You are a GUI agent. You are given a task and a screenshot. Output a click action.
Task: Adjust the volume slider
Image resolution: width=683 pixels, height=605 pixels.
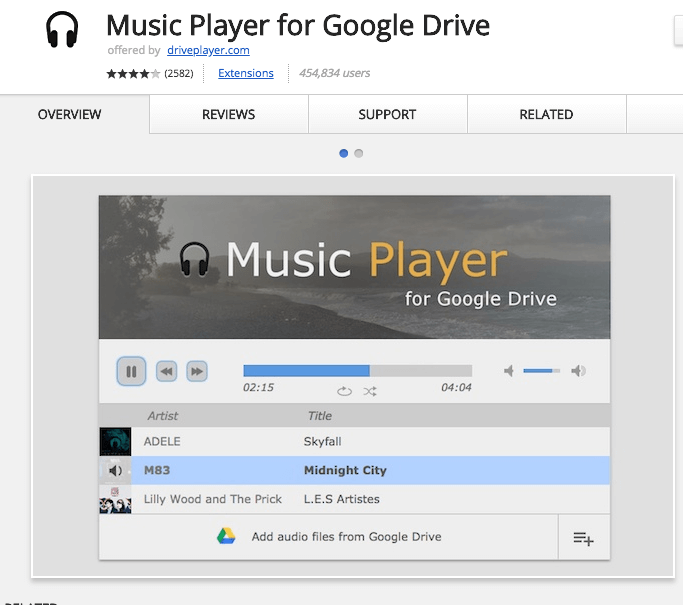coord(541,371)
